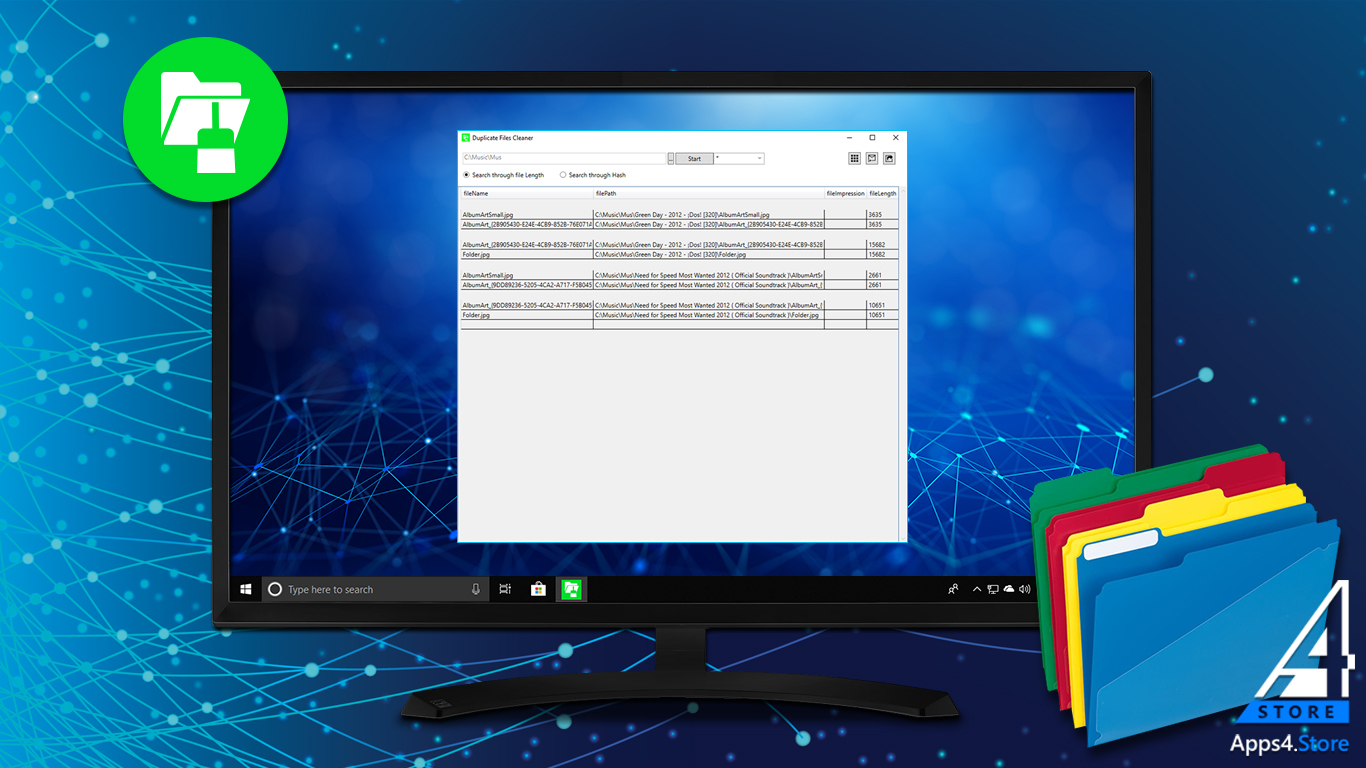Click the fileLength column header
Viewport: 1366px width, 768px height.
pyautogui.click(x=882, y=193)
